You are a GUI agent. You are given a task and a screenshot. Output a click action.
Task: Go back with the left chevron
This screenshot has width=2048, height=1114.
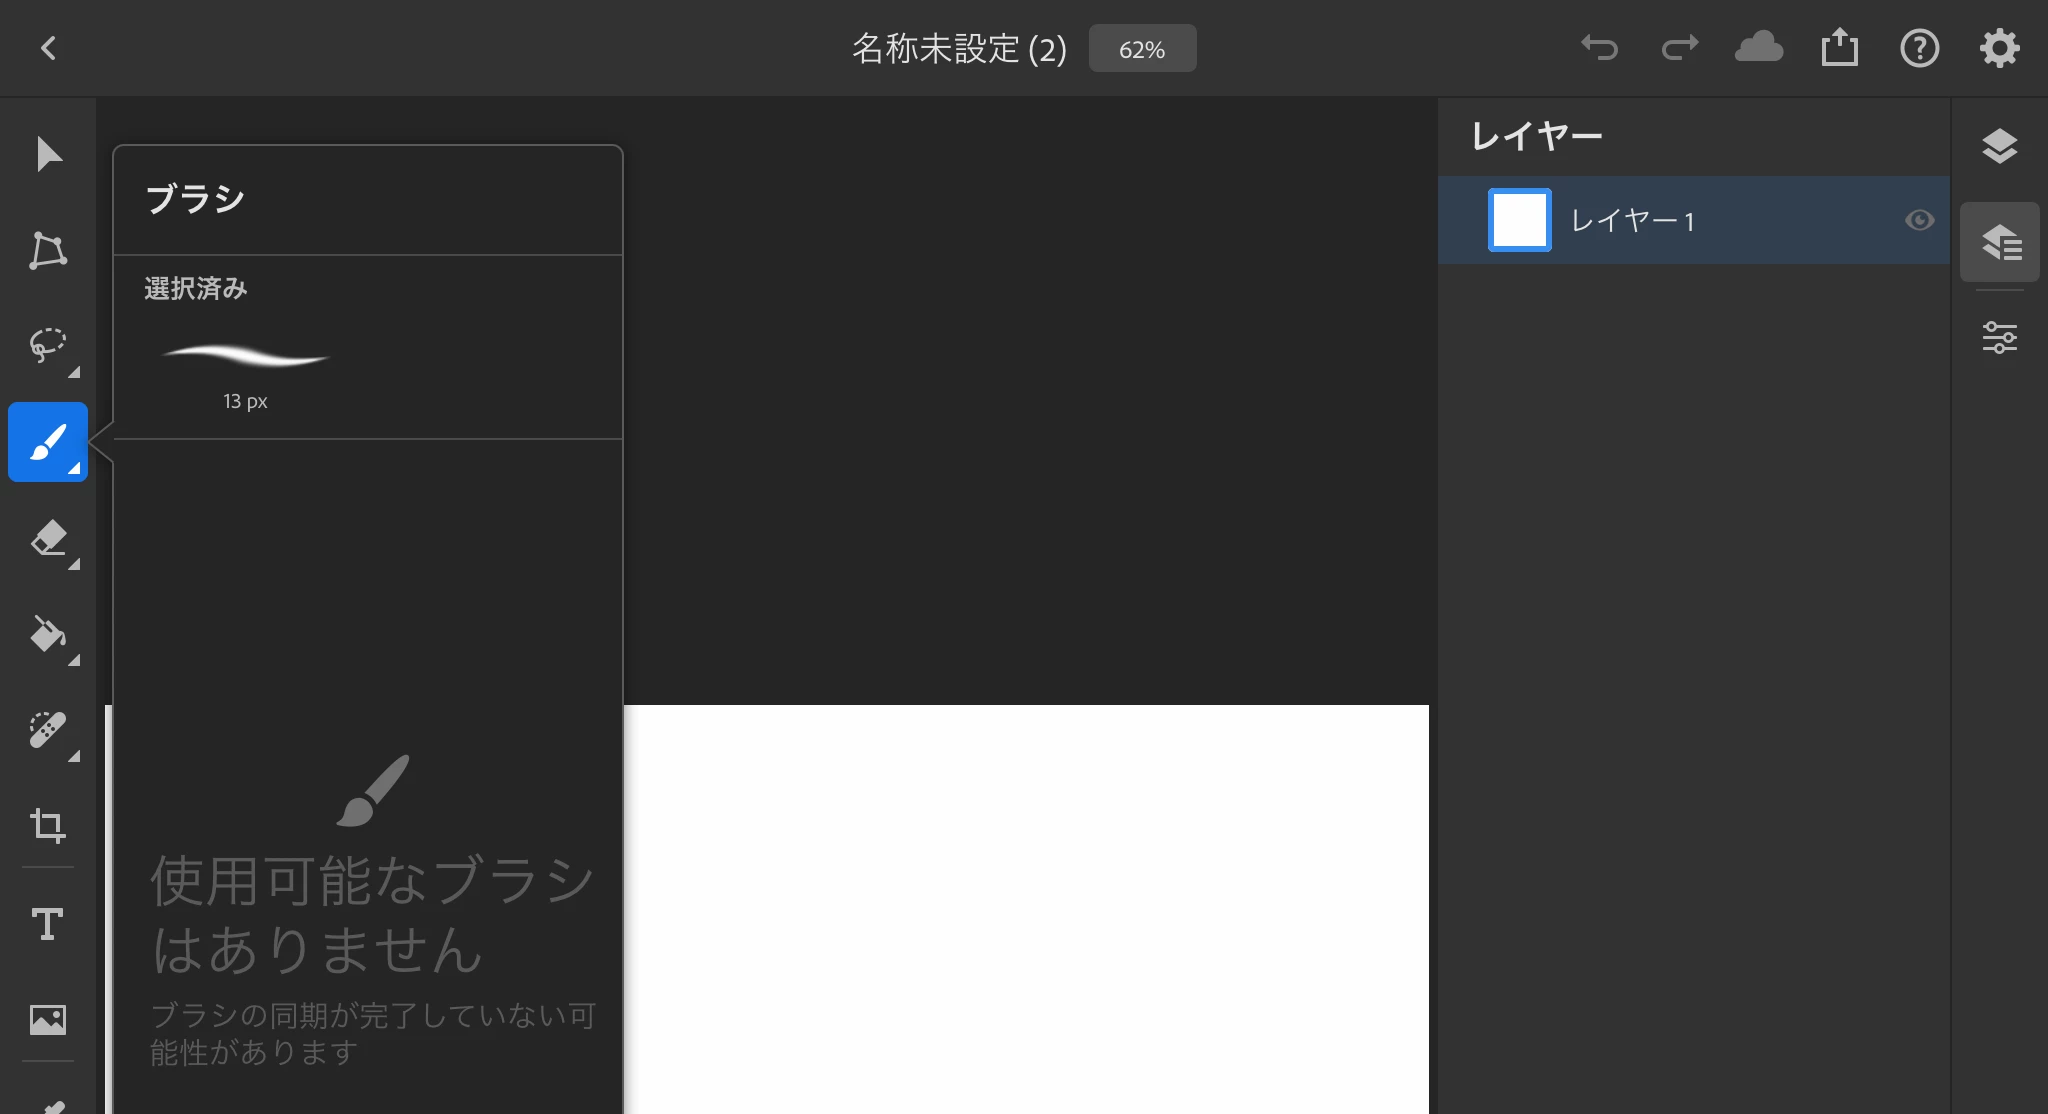pyautogui.click(x=48, y=48)
